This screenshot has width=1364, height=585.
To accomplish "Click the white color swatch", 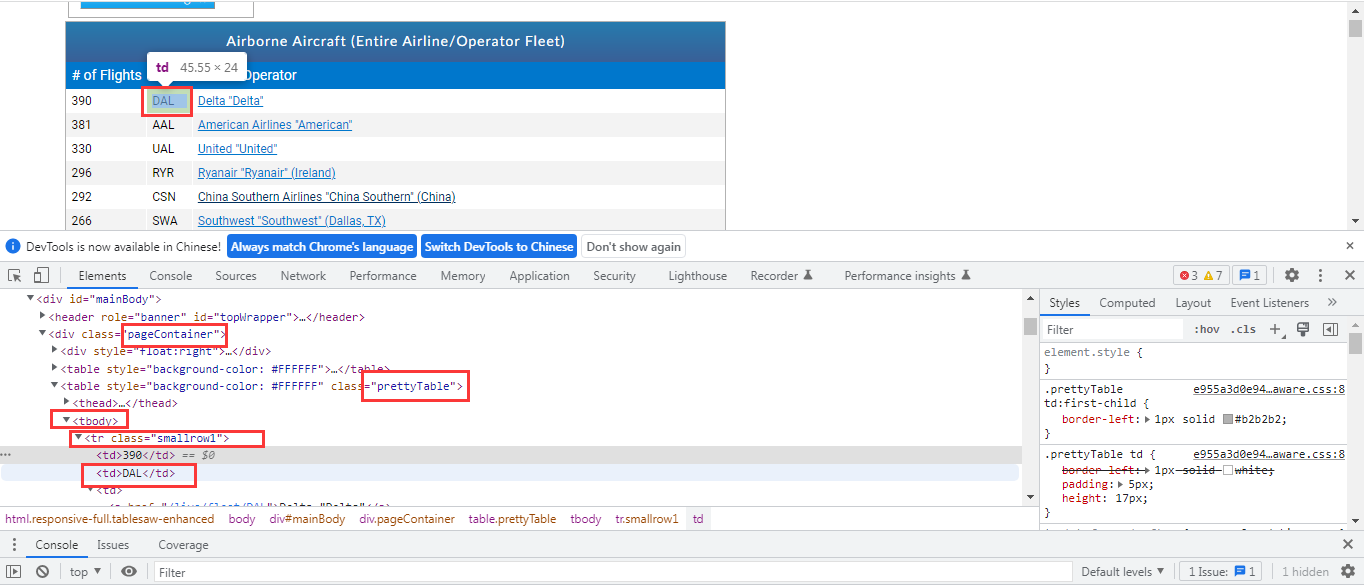I will tap(1228, 470).
